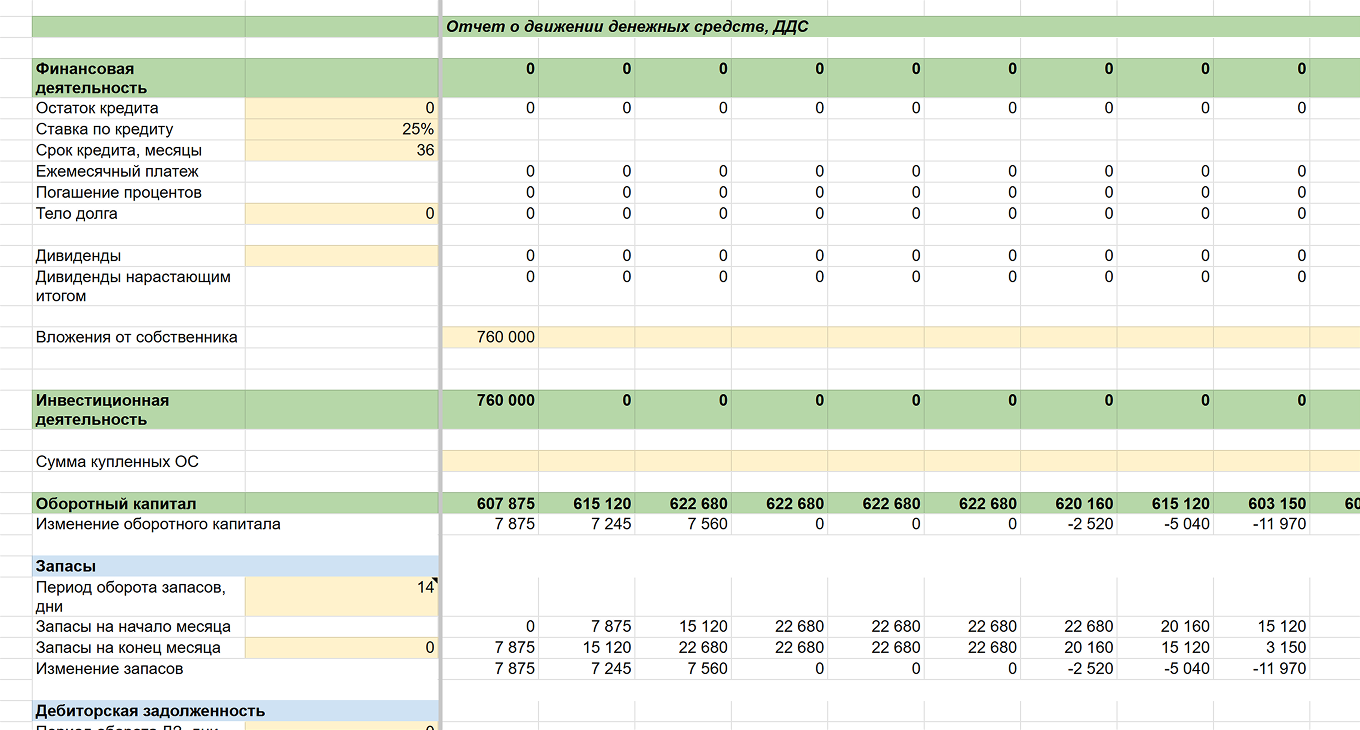Screen dimensions: 1360x730
Task: Click the yellow Дивиденды input cell
Action: pyautogui.click(x=341, y=256)
